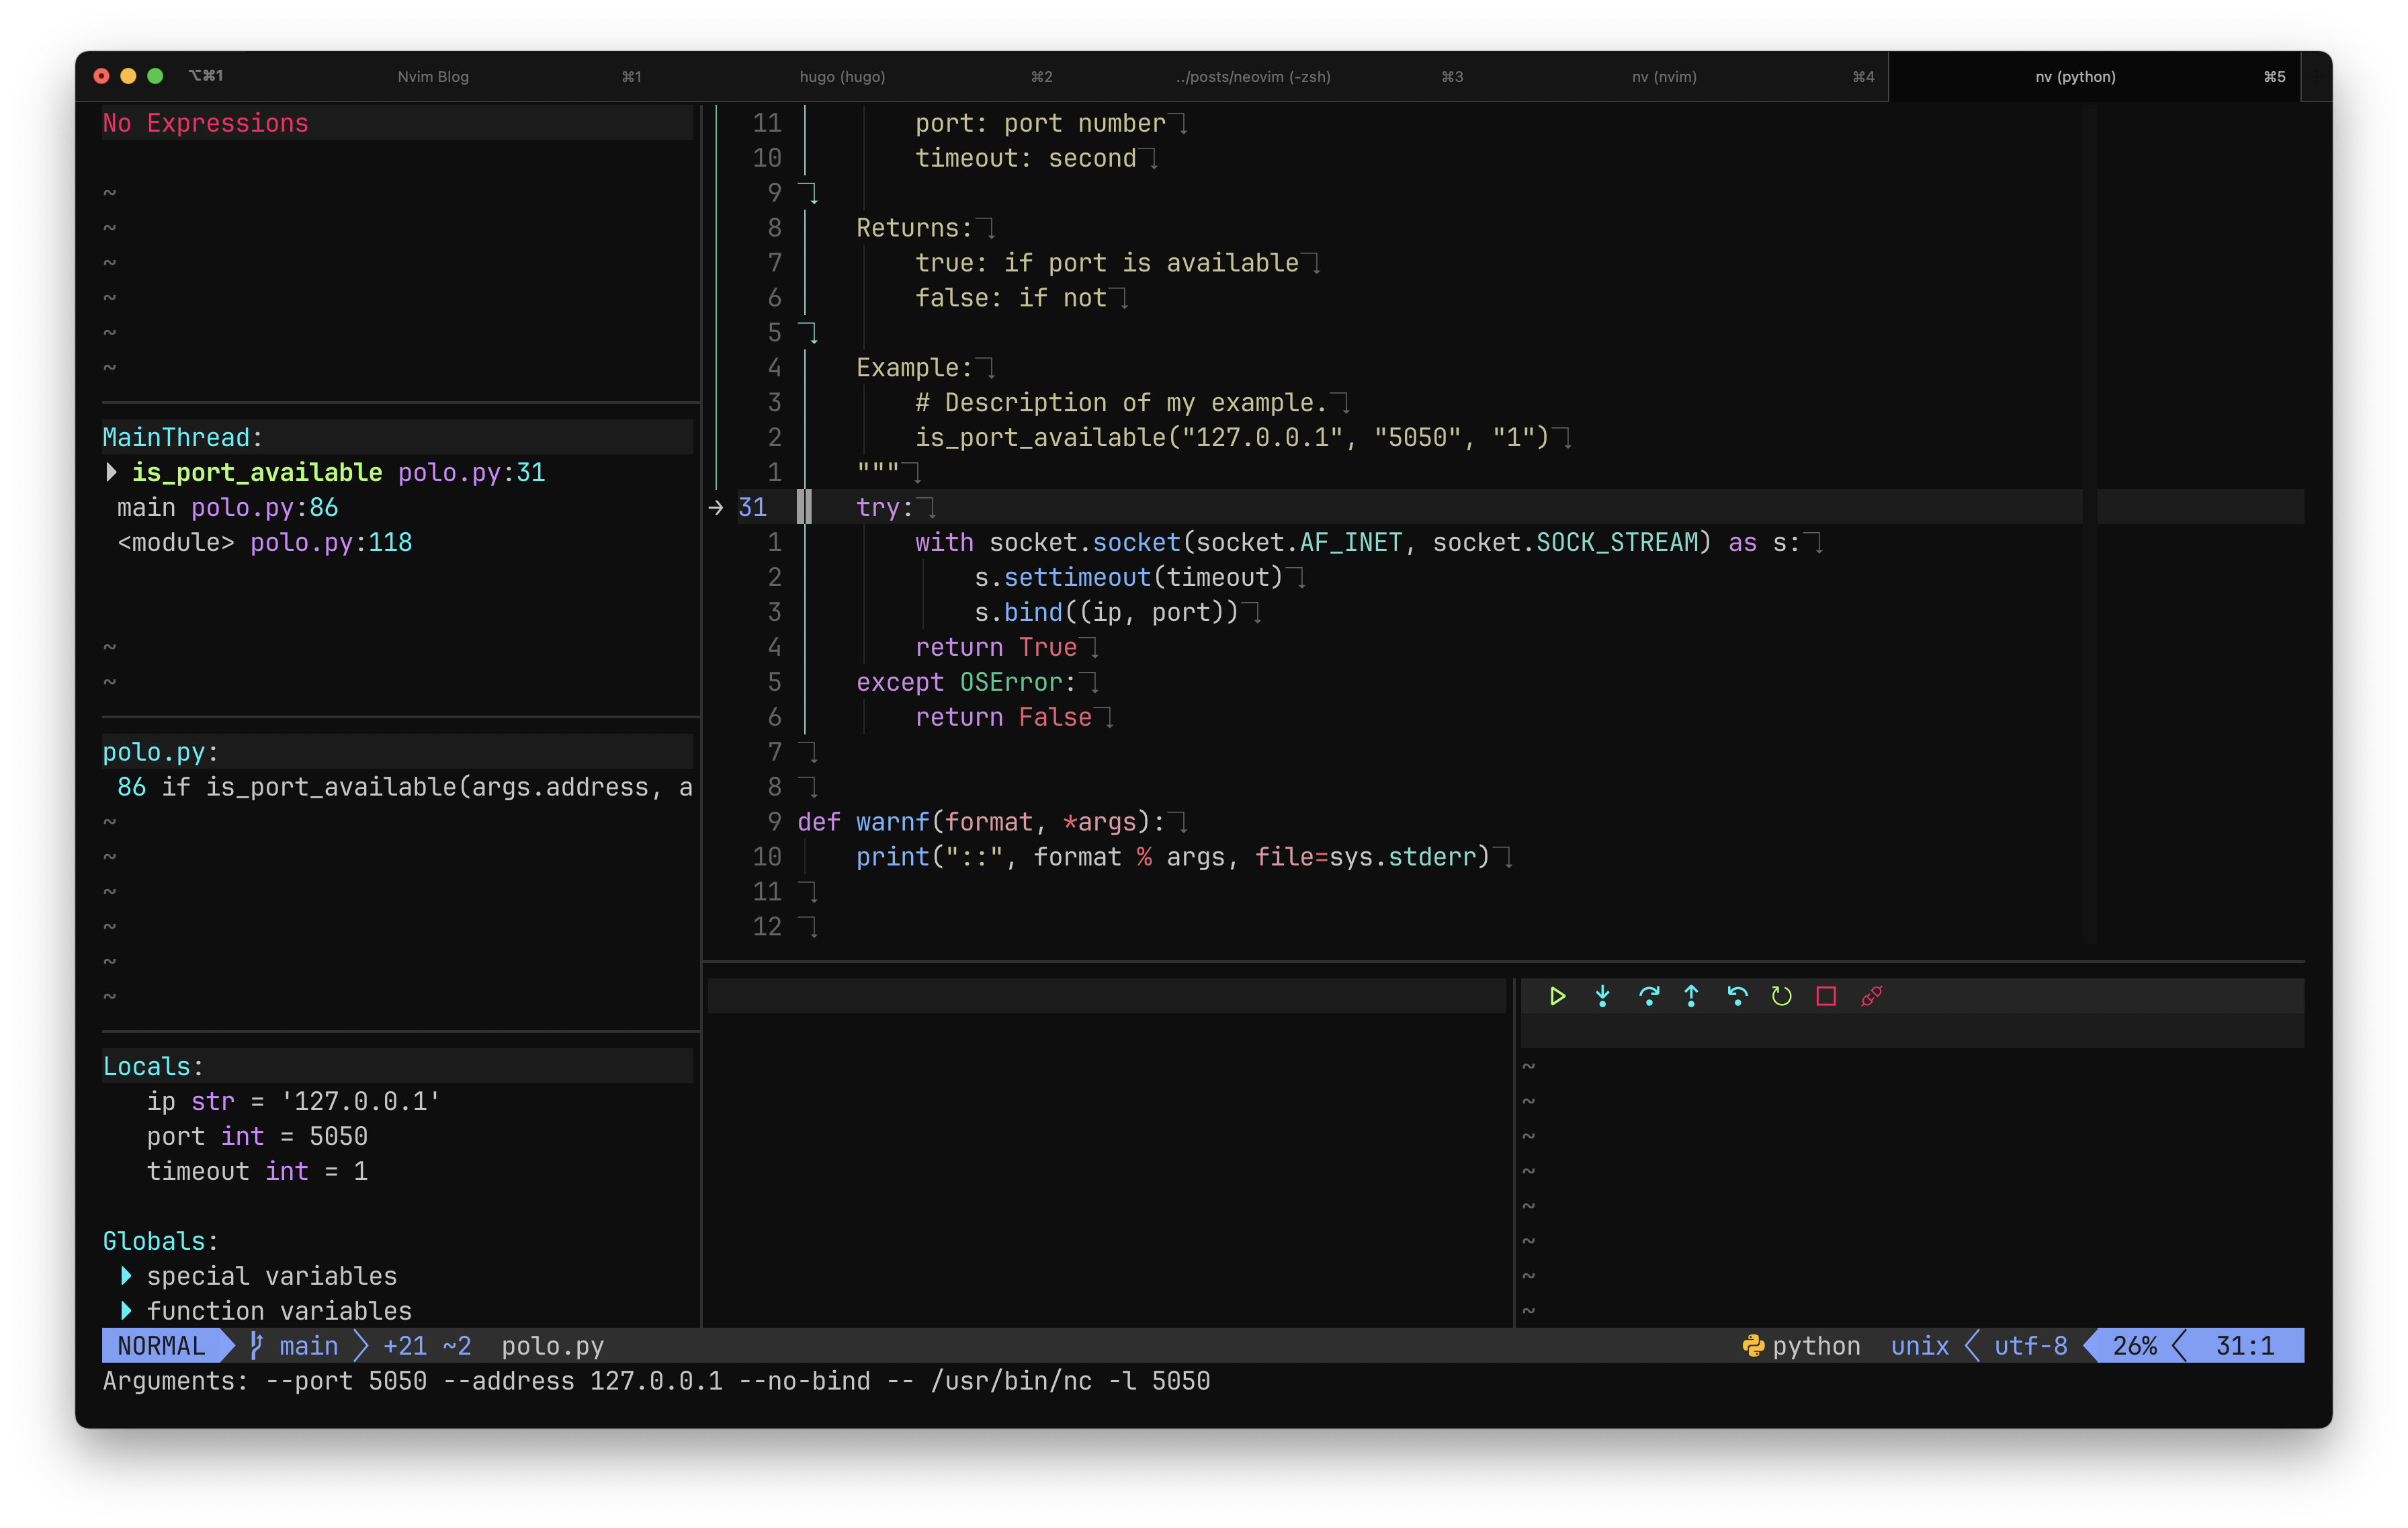The height and width of the screenshot is (1528, 2408).
Task: Click the step into icon
Action: pos(1602,996)
